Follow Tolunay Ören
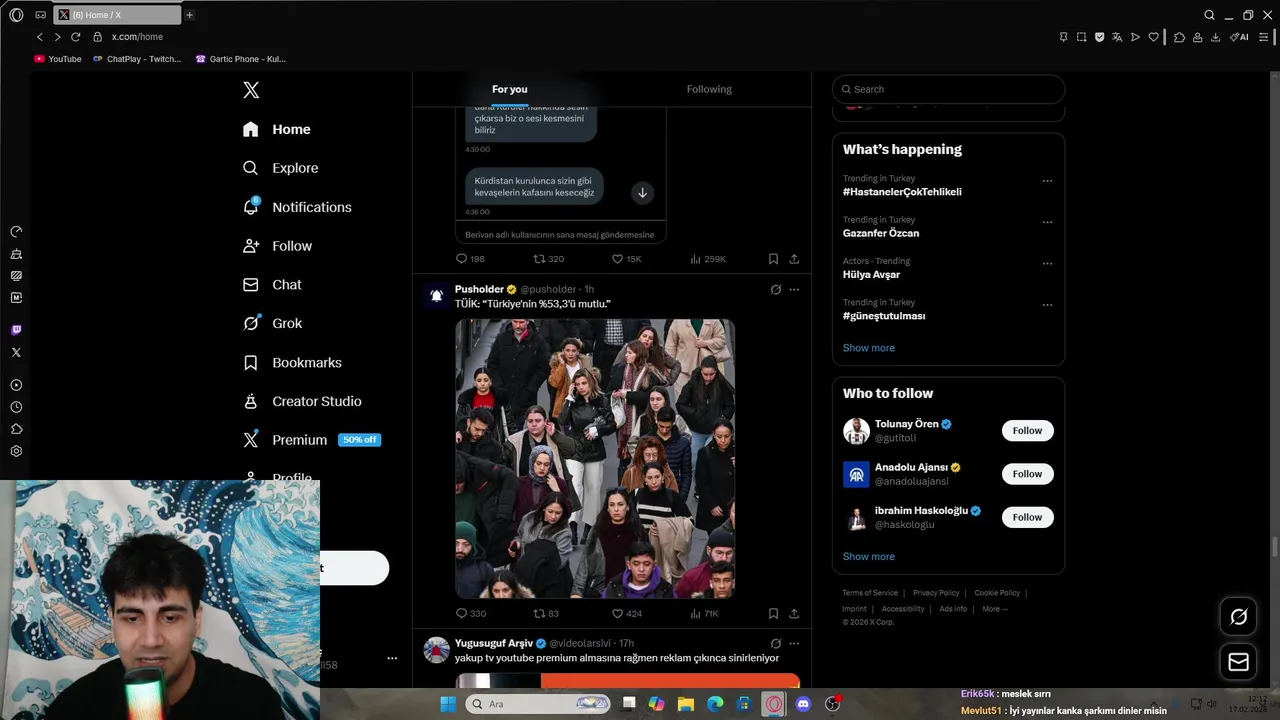The width and height of the screenshot is (1280, 720). pos(1027,431)
